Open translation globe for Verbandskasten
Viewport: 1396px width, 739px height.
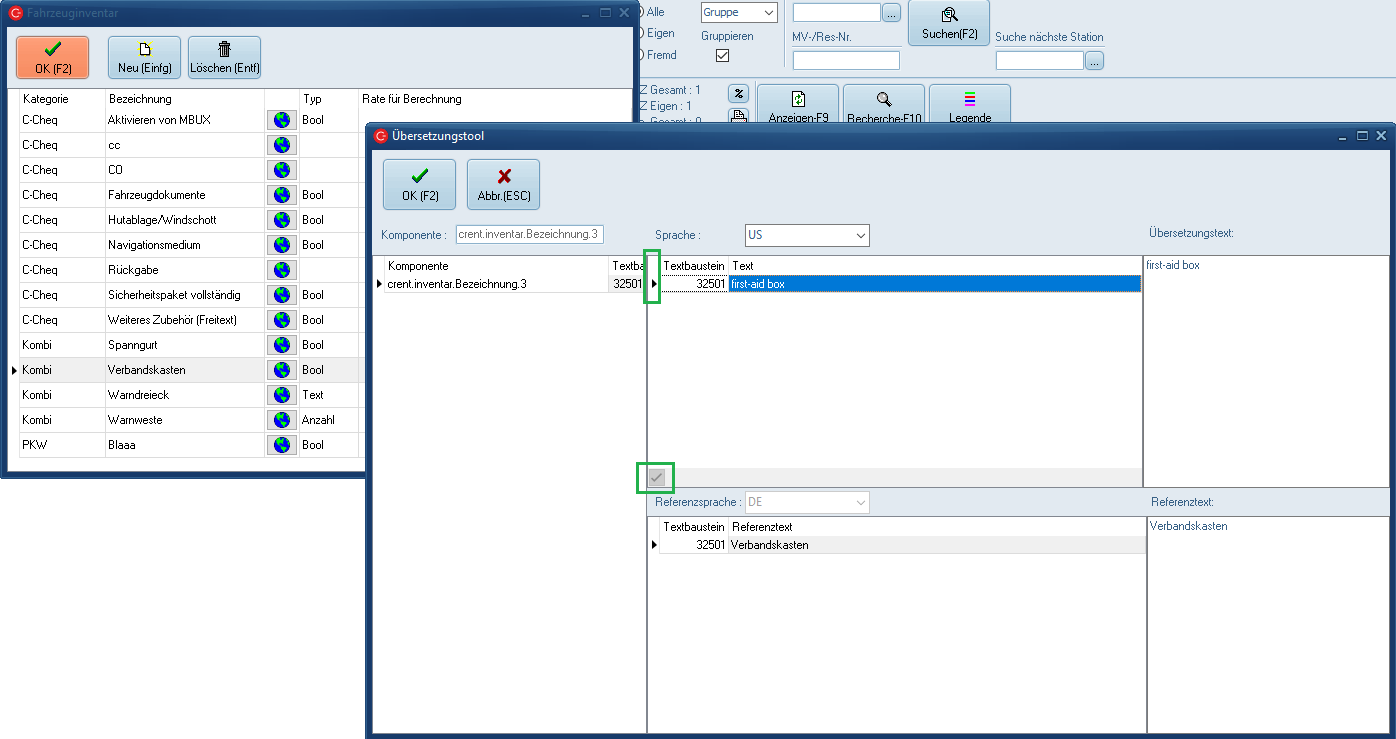coord(282,370)
